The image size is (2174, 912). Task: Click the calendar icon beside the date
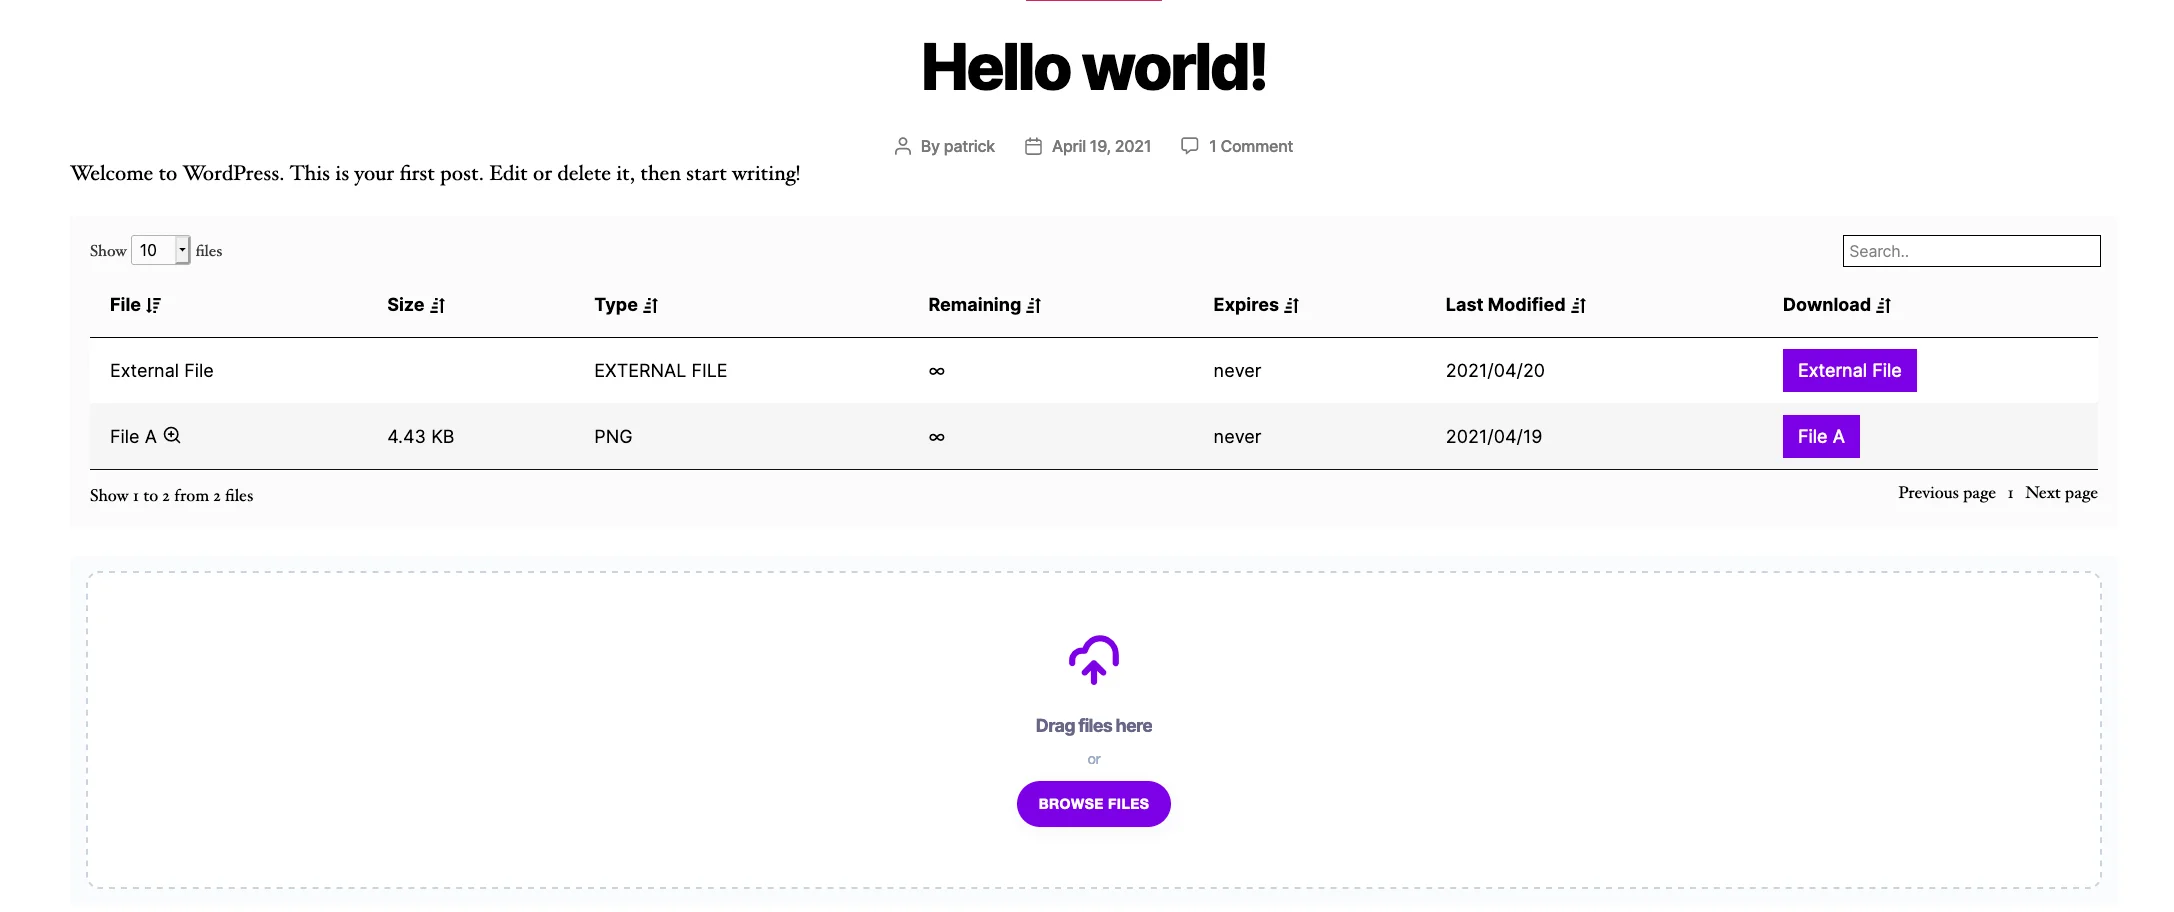tap(1032, 145)
